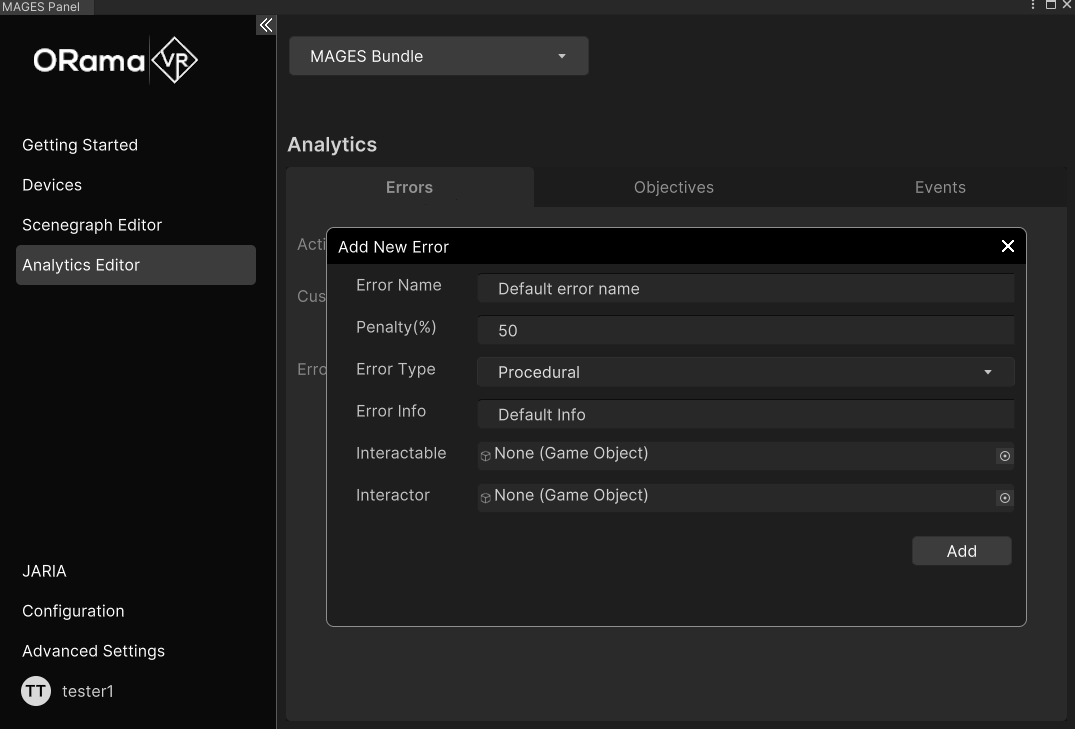
Task: Expand the Error Type selector arrow
Action: (x=988, y=371)
